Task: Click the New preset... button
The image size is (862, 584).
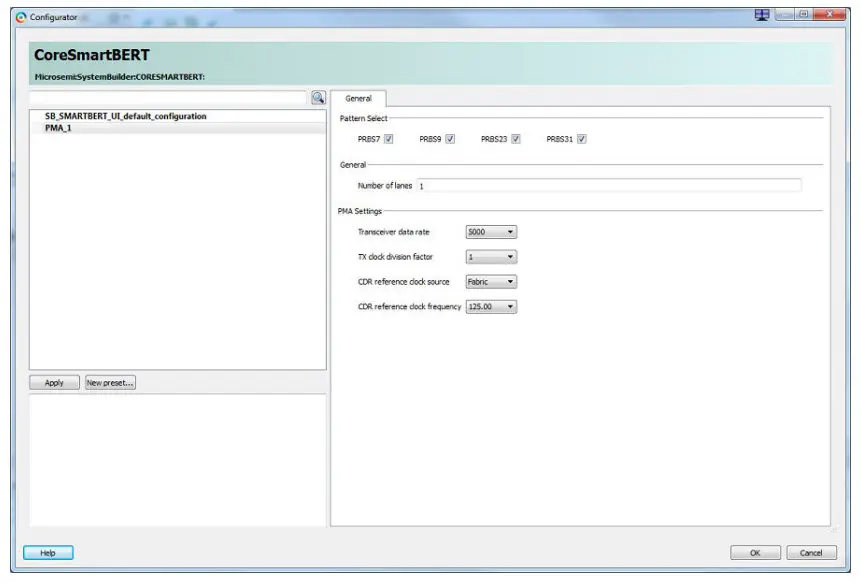Action: click(x=110, y=383)
